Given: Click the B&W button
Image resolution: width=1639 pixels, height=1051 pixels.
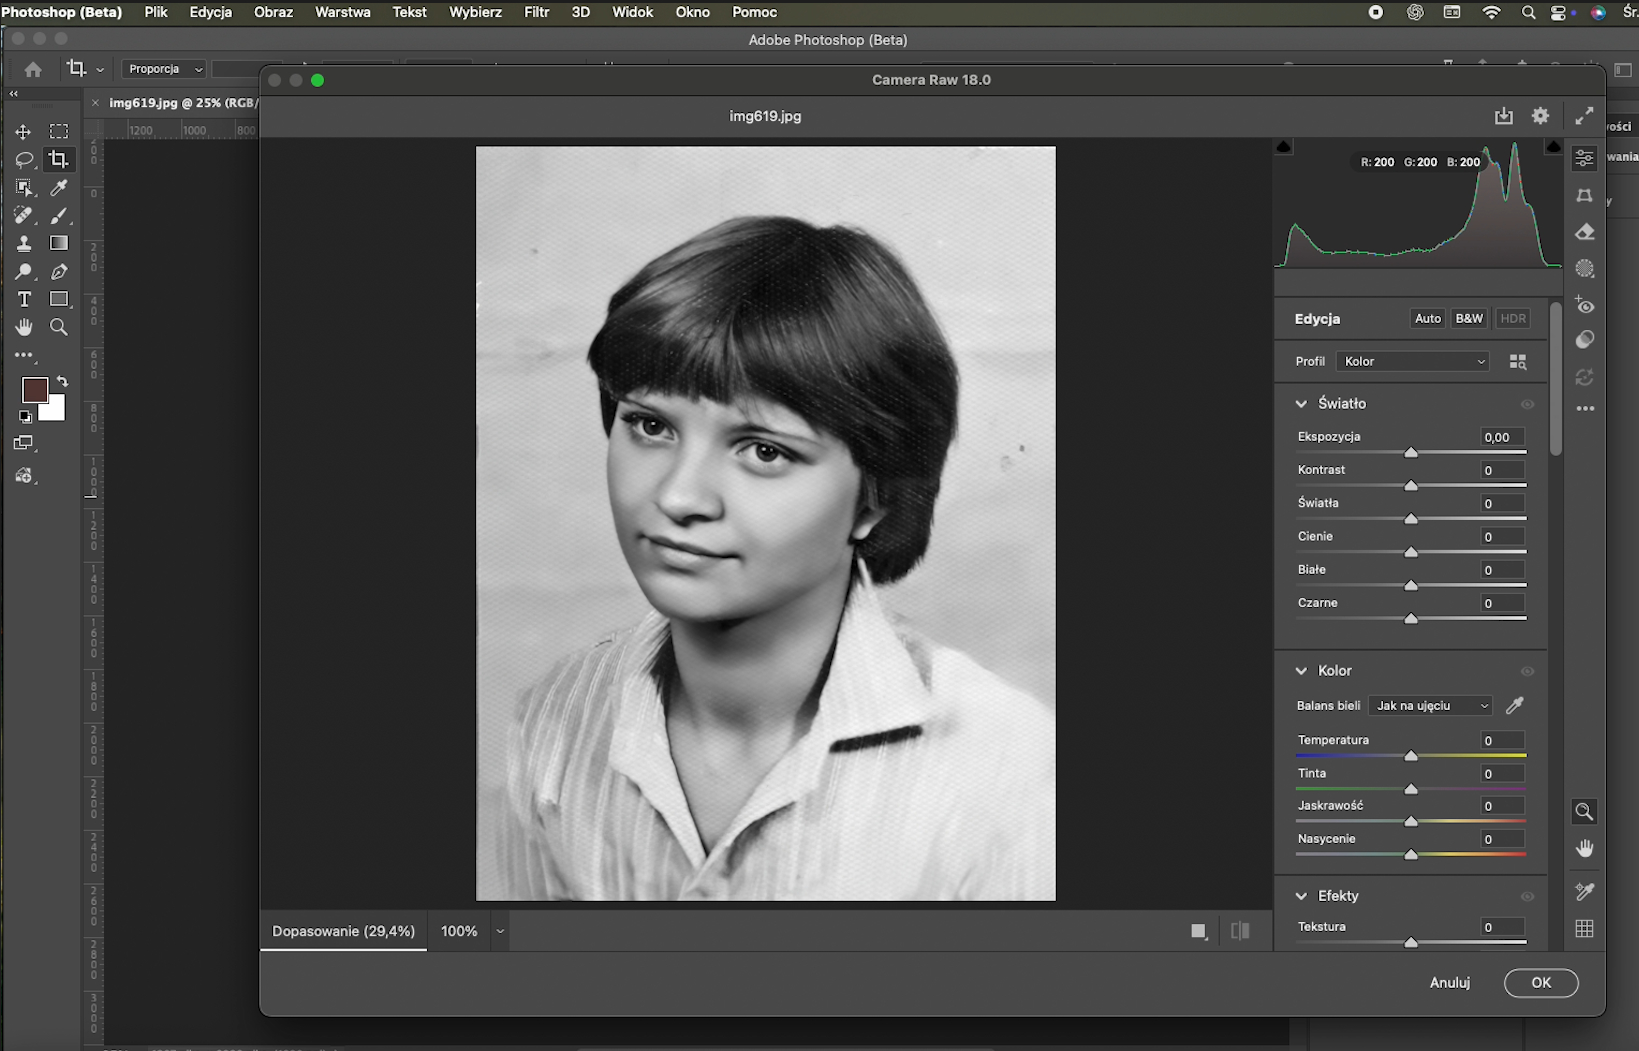Looking at the screenshot, I should 1469,318.
